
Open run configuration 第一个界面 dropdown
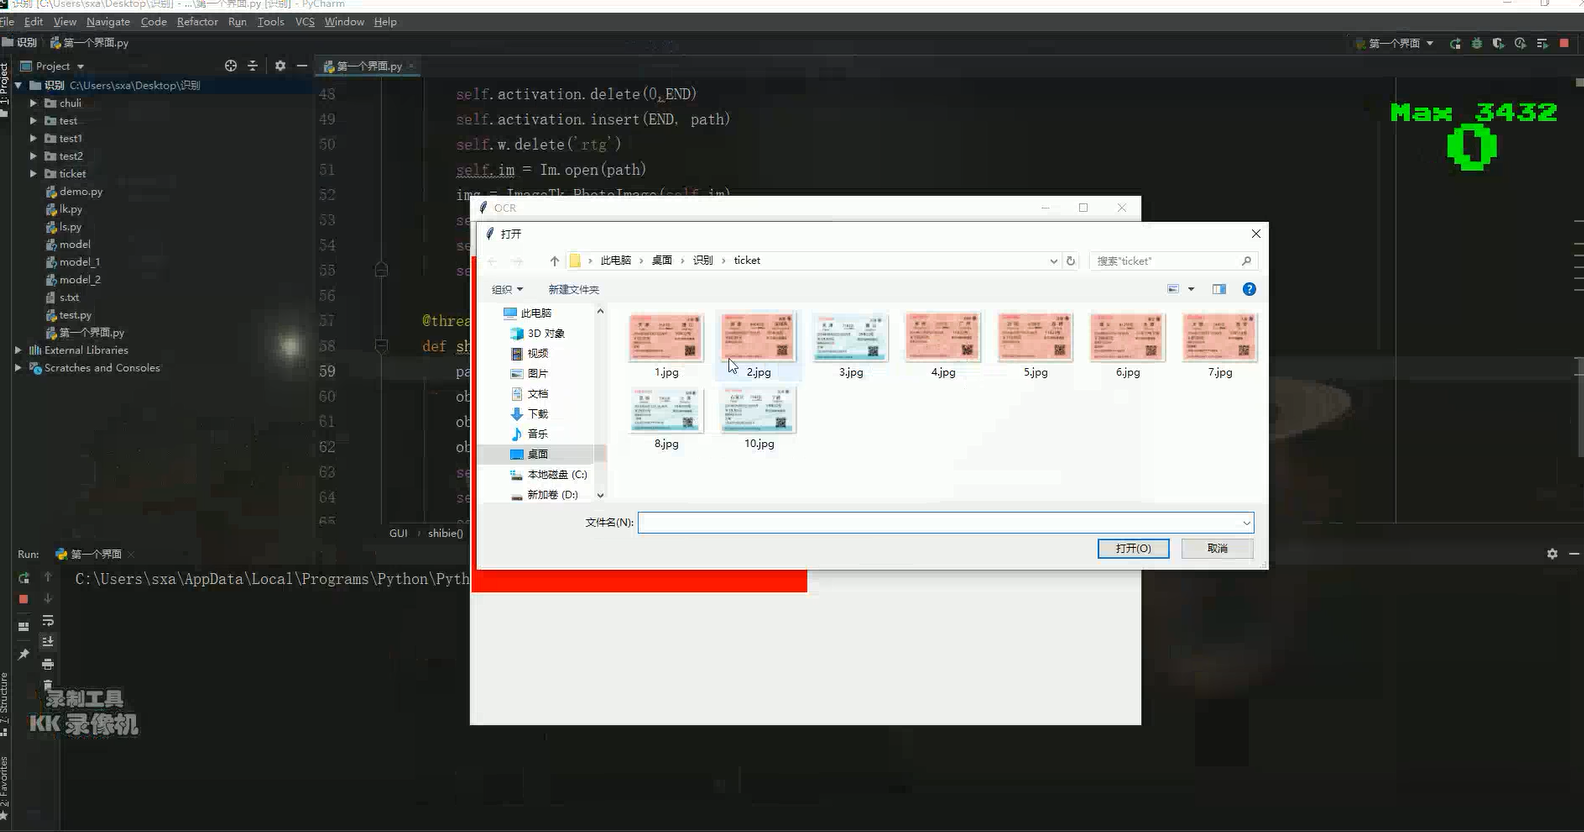pos(1395,43)
